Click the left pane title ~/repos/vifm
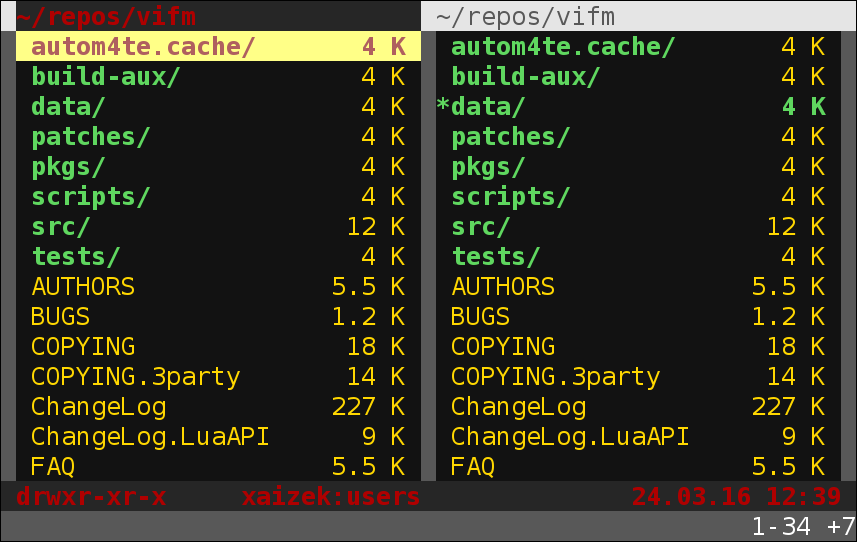 click(106, 16)
